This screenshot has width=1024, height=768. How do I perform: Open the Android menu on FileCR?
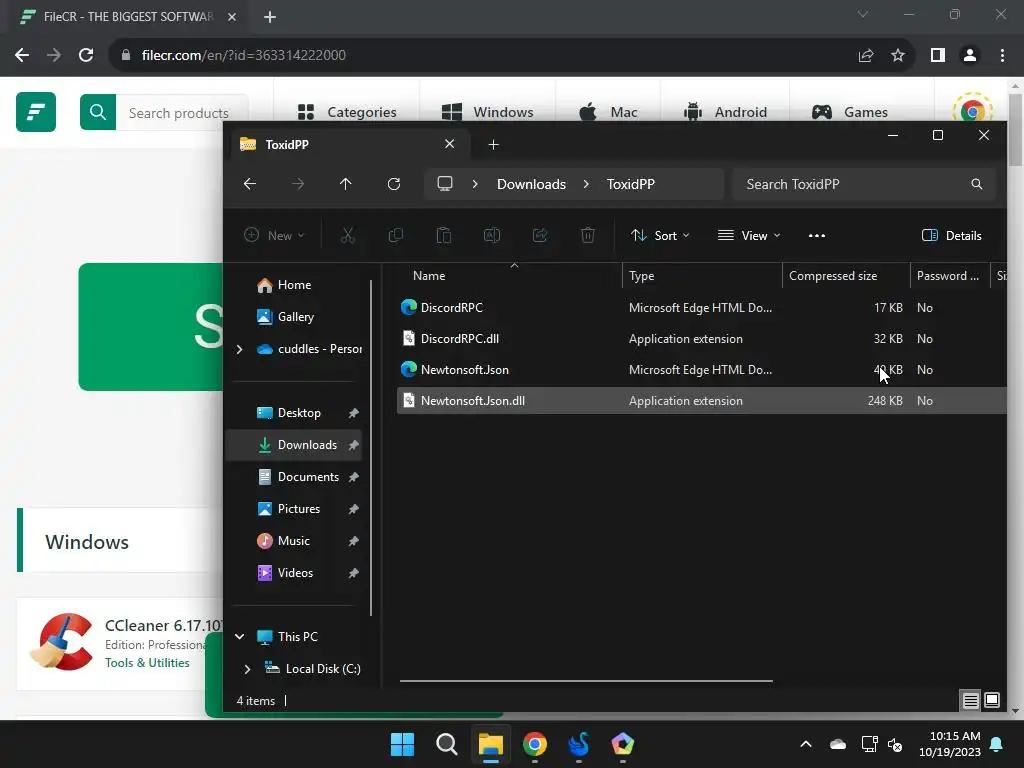point(725,112)
